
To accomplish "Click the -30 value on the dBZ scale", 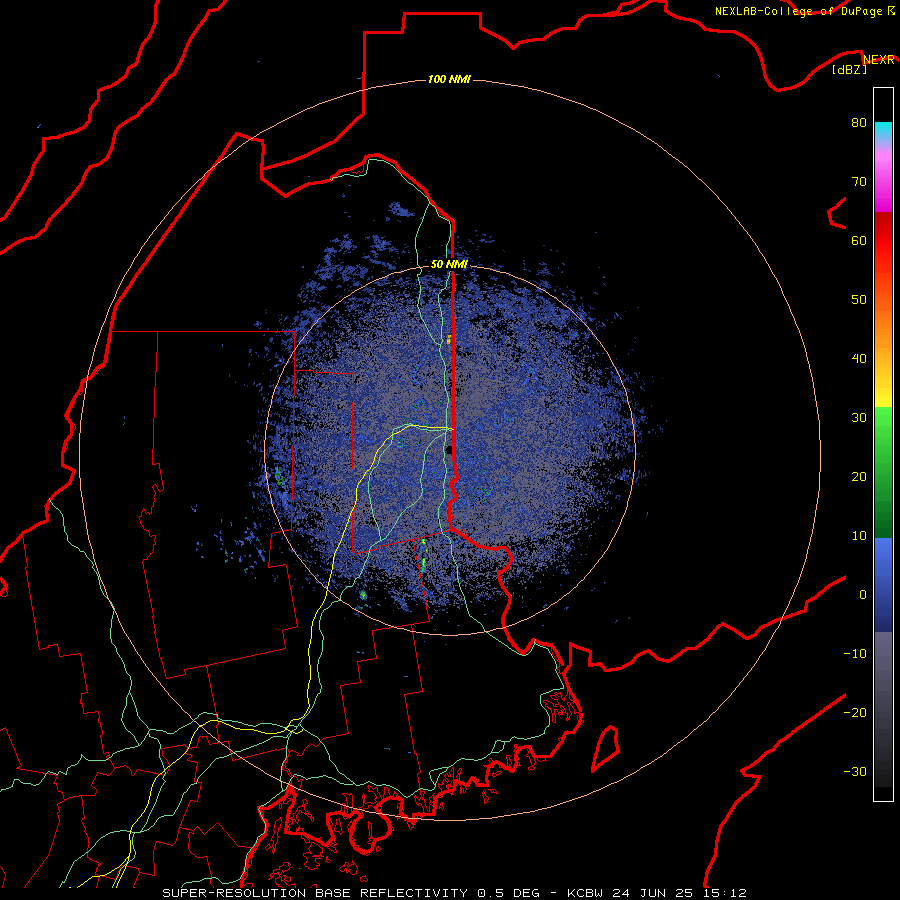I will point(855,772).
